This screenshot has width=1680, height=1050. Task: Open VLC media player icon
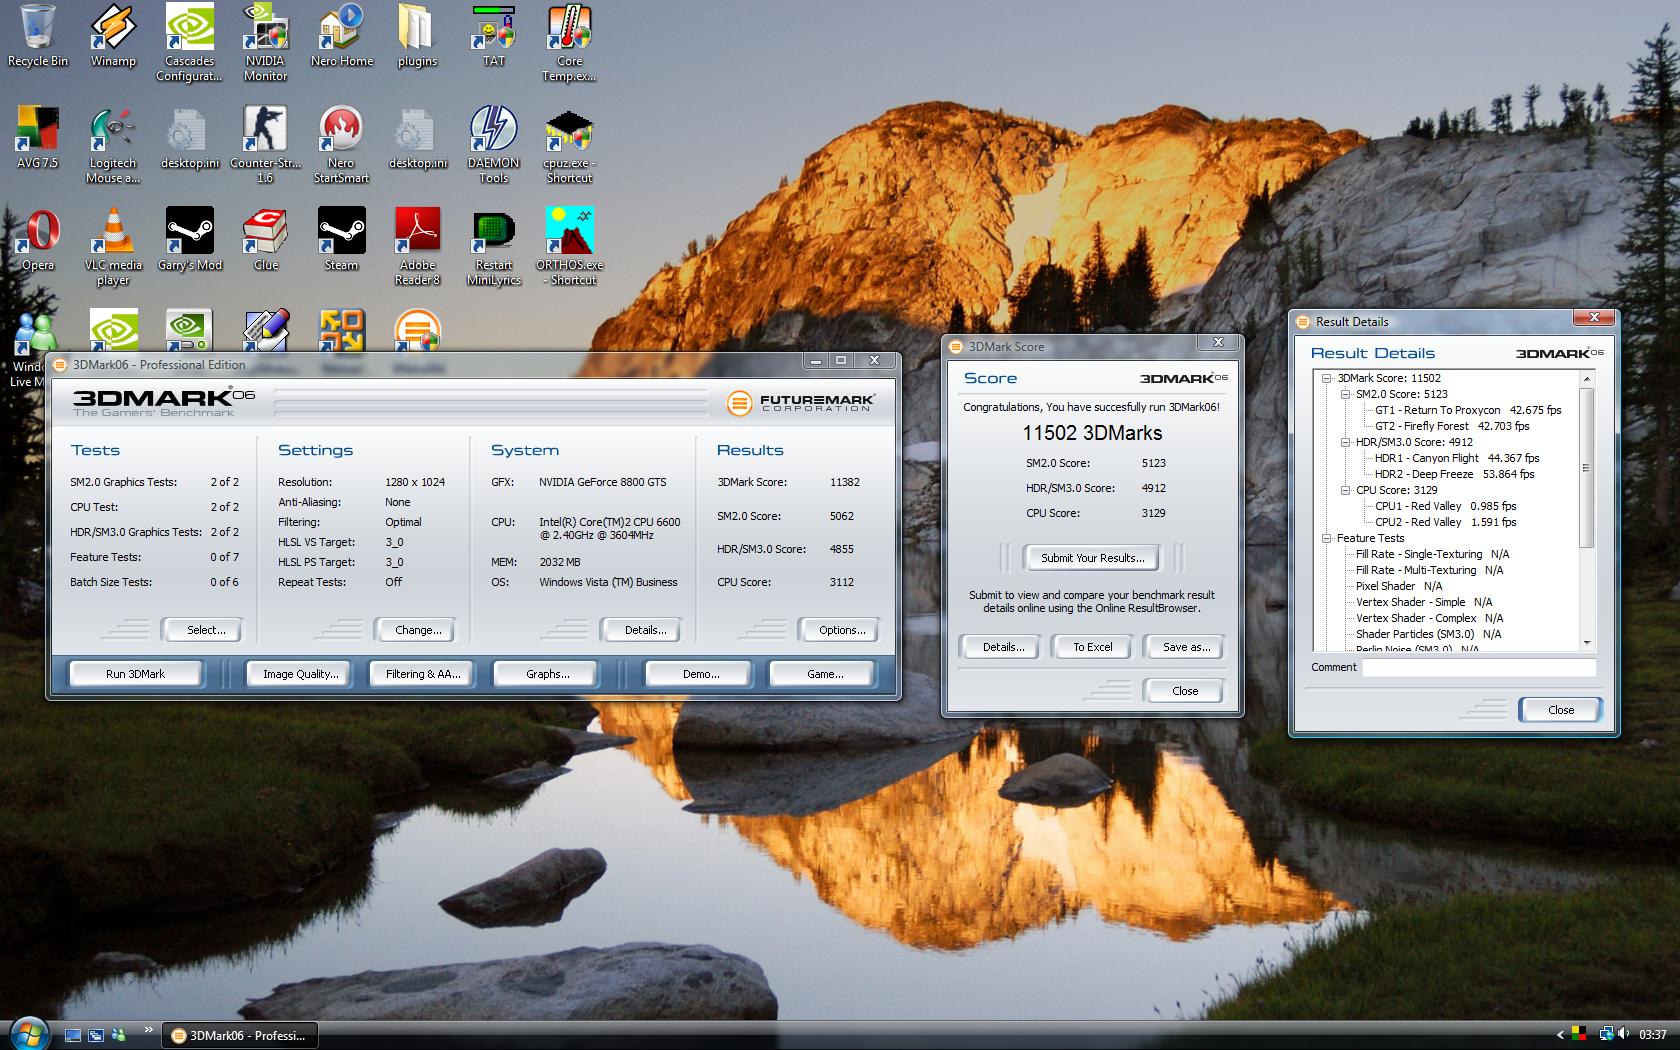(x=113, y=246)
